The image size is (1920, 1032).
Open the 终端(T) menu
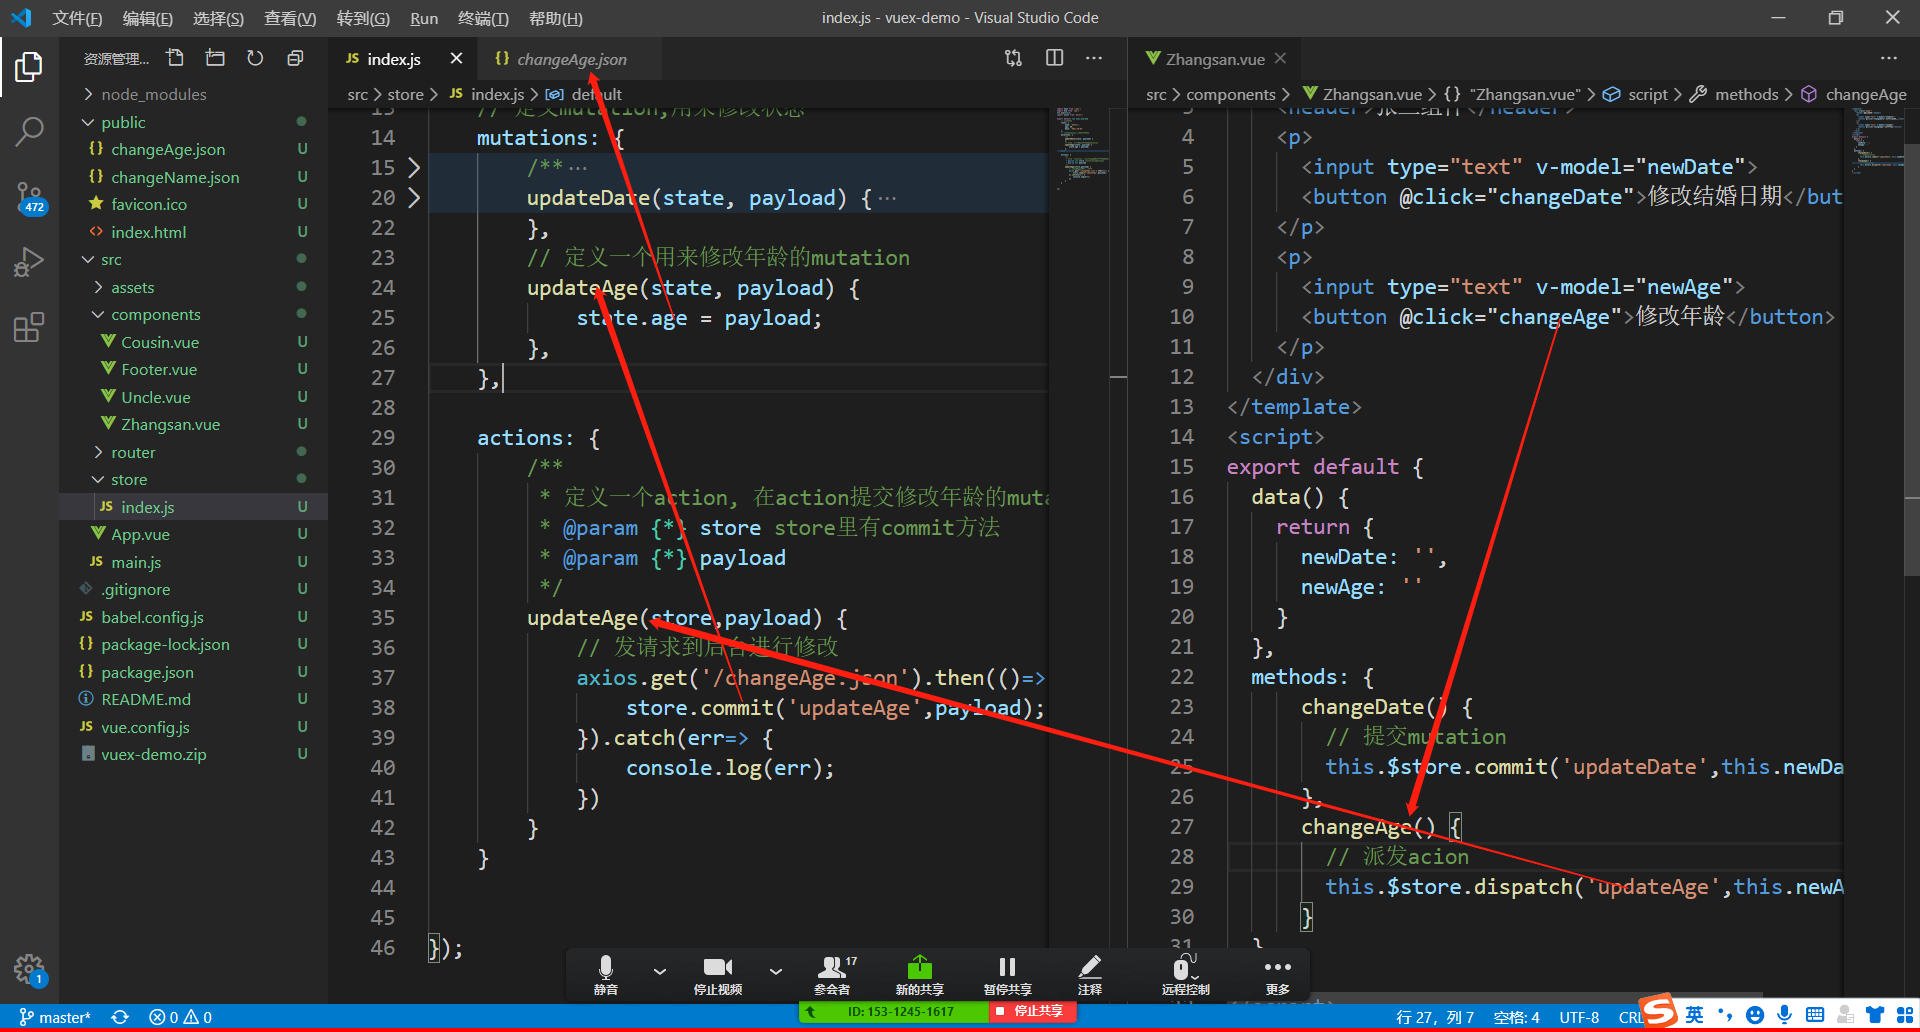pyautogui.click(x=483, y=18)
